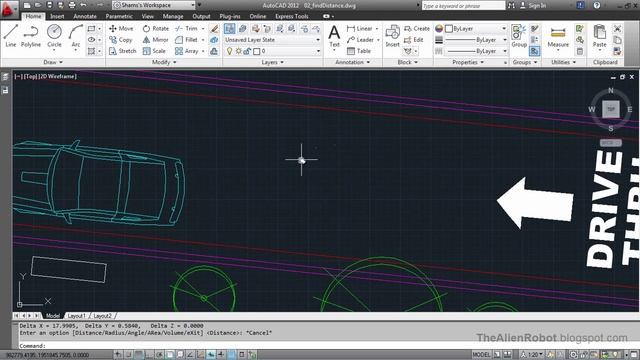Screen dimensions: 640x360
Task: Open the Layer Properties manager icon
Action: [229, 28]
